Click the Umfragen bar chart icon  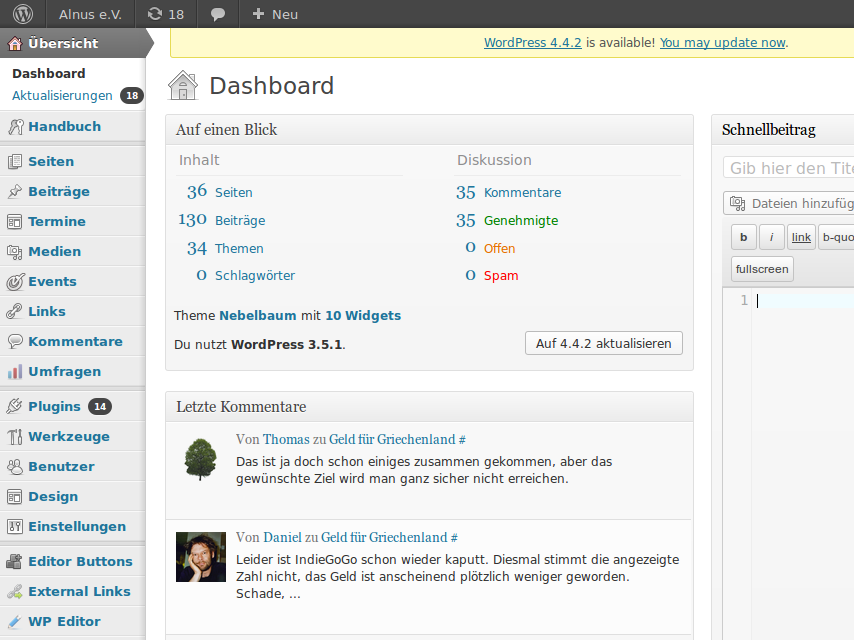tap(15, 371)
